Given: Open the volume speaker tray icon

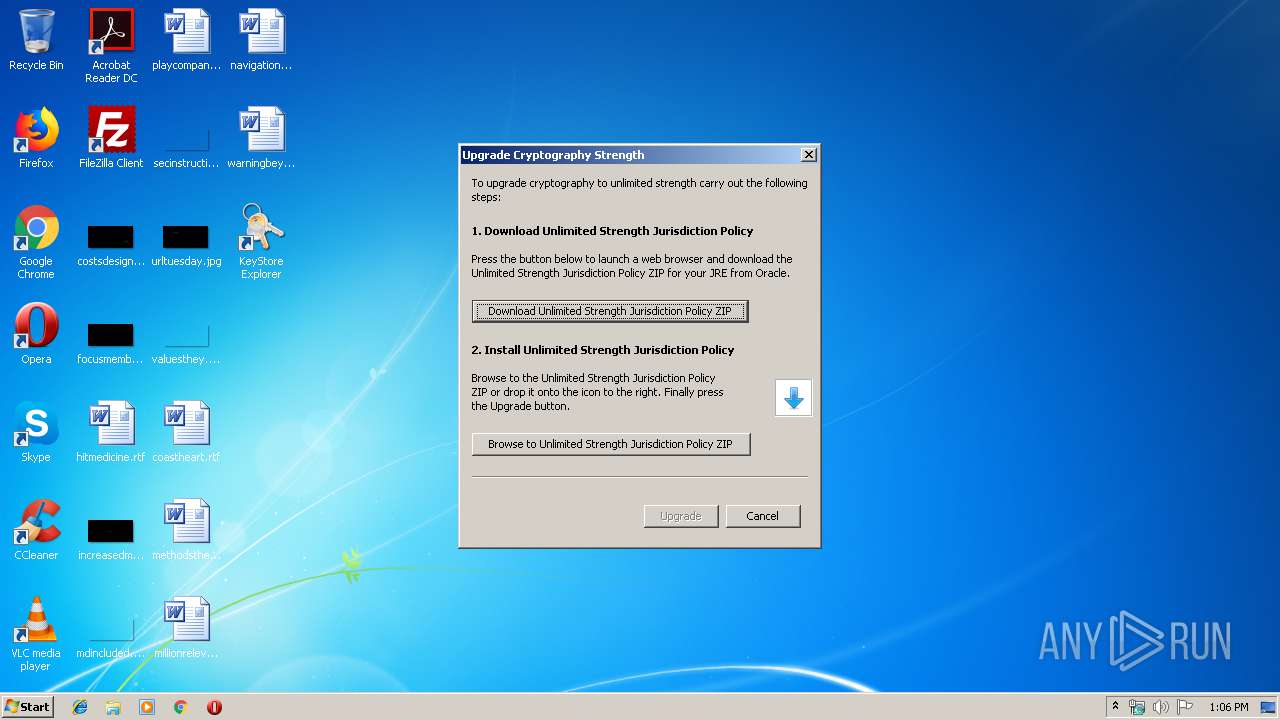Looking at the screenshot, I should (x=1161, y=707).
